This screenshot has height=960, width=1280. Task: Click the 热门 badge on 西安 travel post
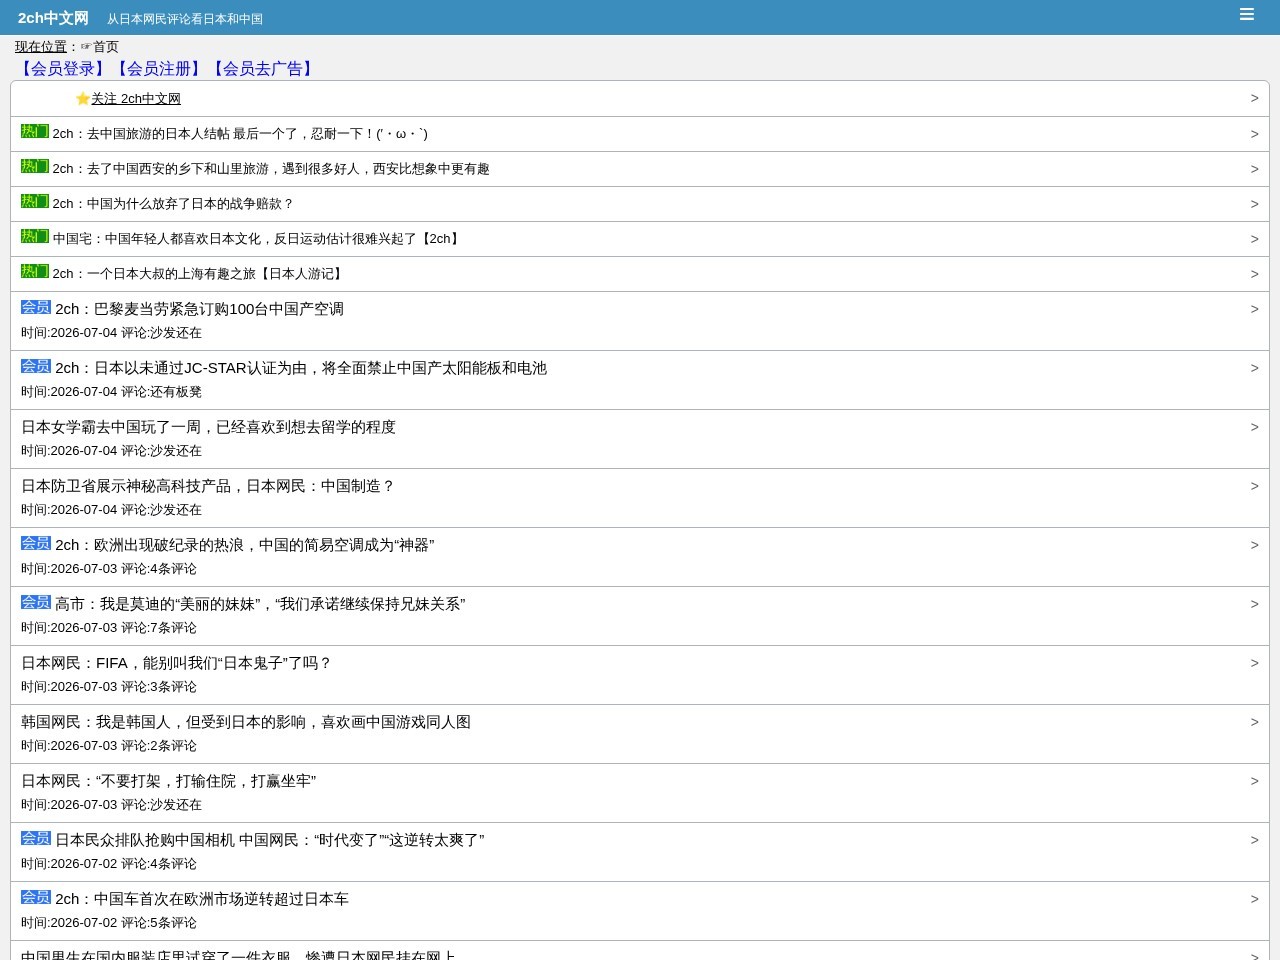pyautogui.click(x=35, y=166)
